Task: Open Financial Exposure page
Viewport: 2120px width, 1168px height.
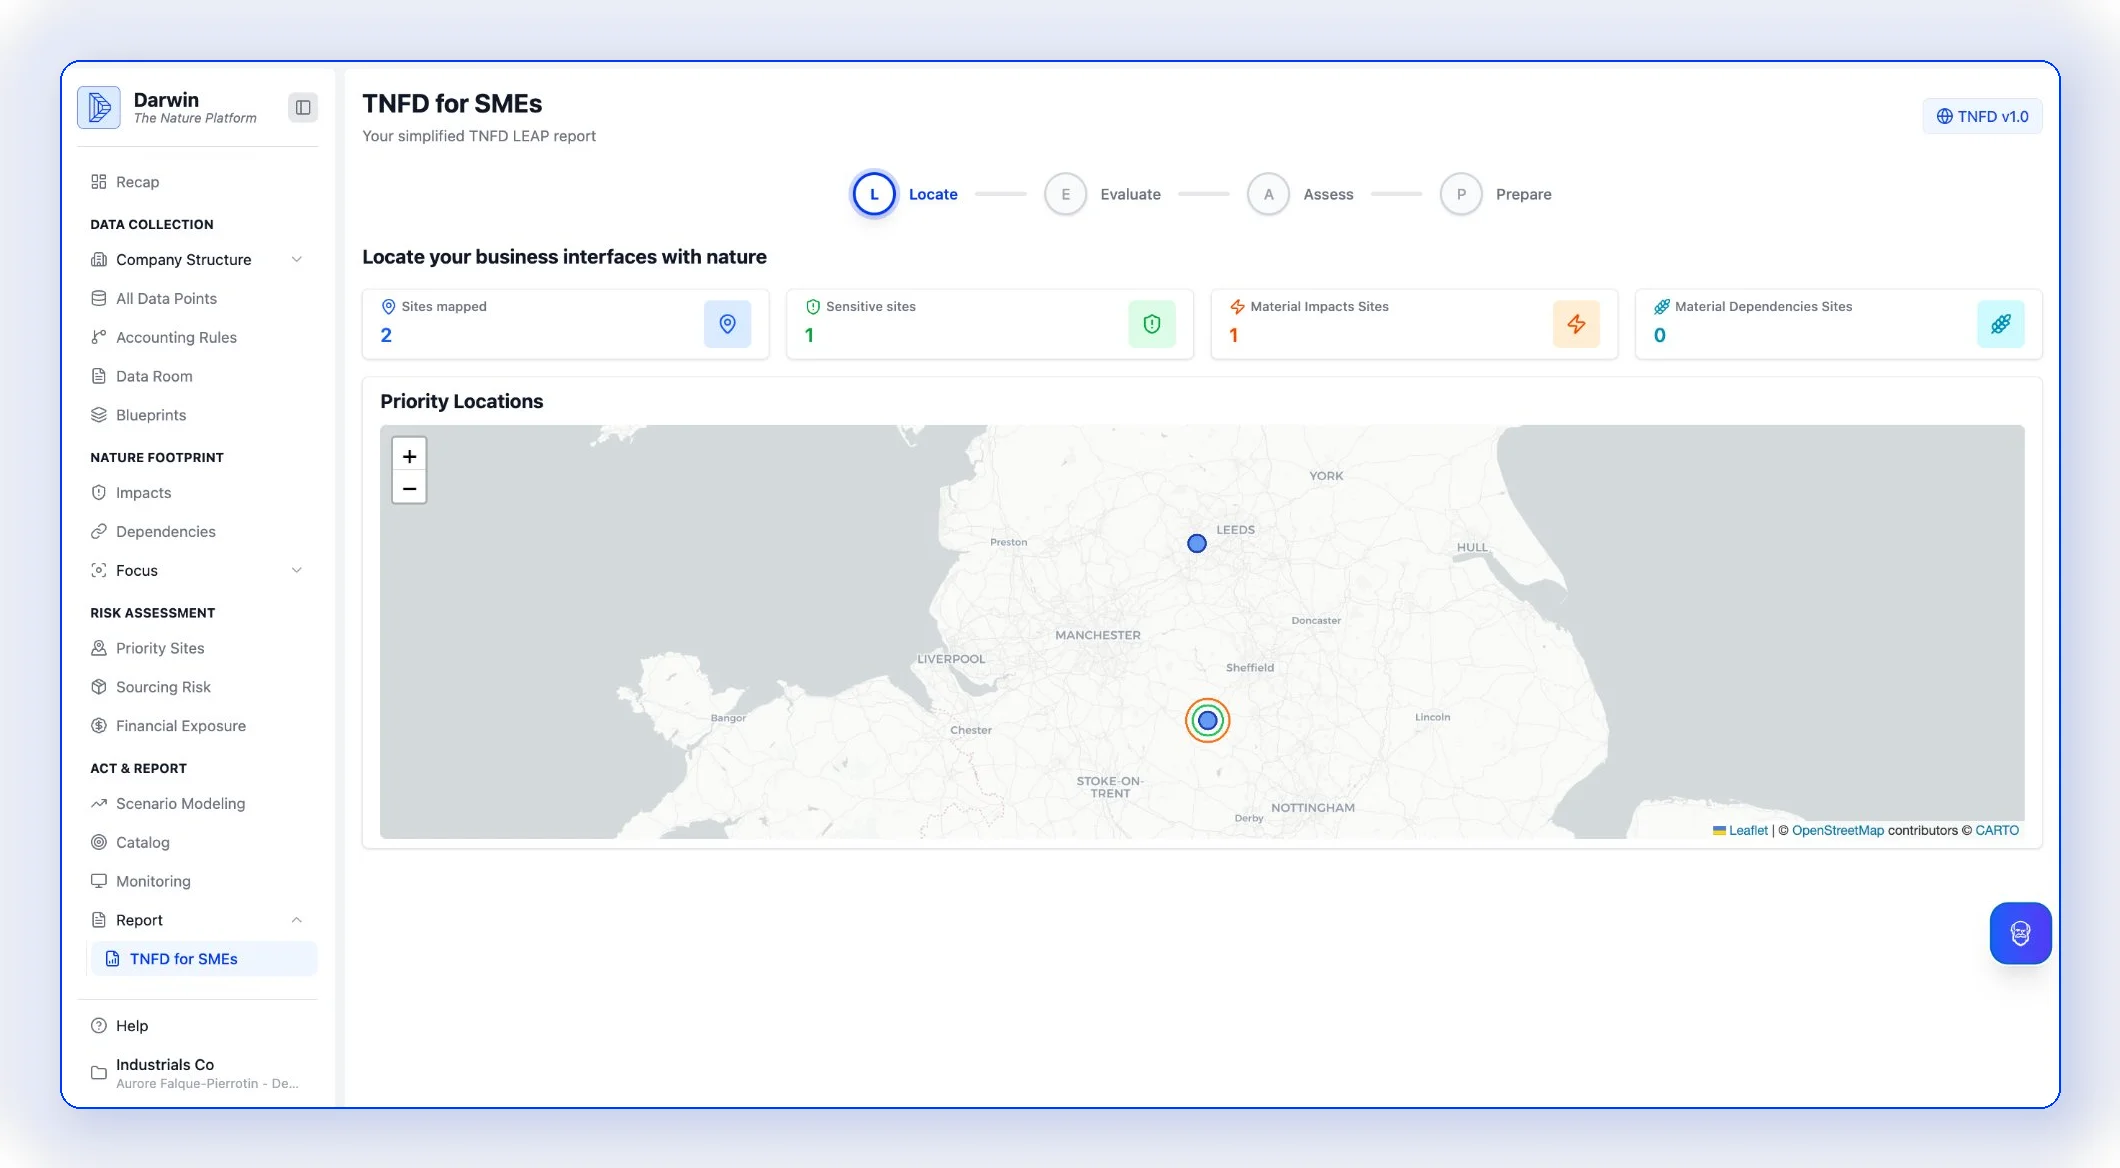Action: click(x=180, y=725)
